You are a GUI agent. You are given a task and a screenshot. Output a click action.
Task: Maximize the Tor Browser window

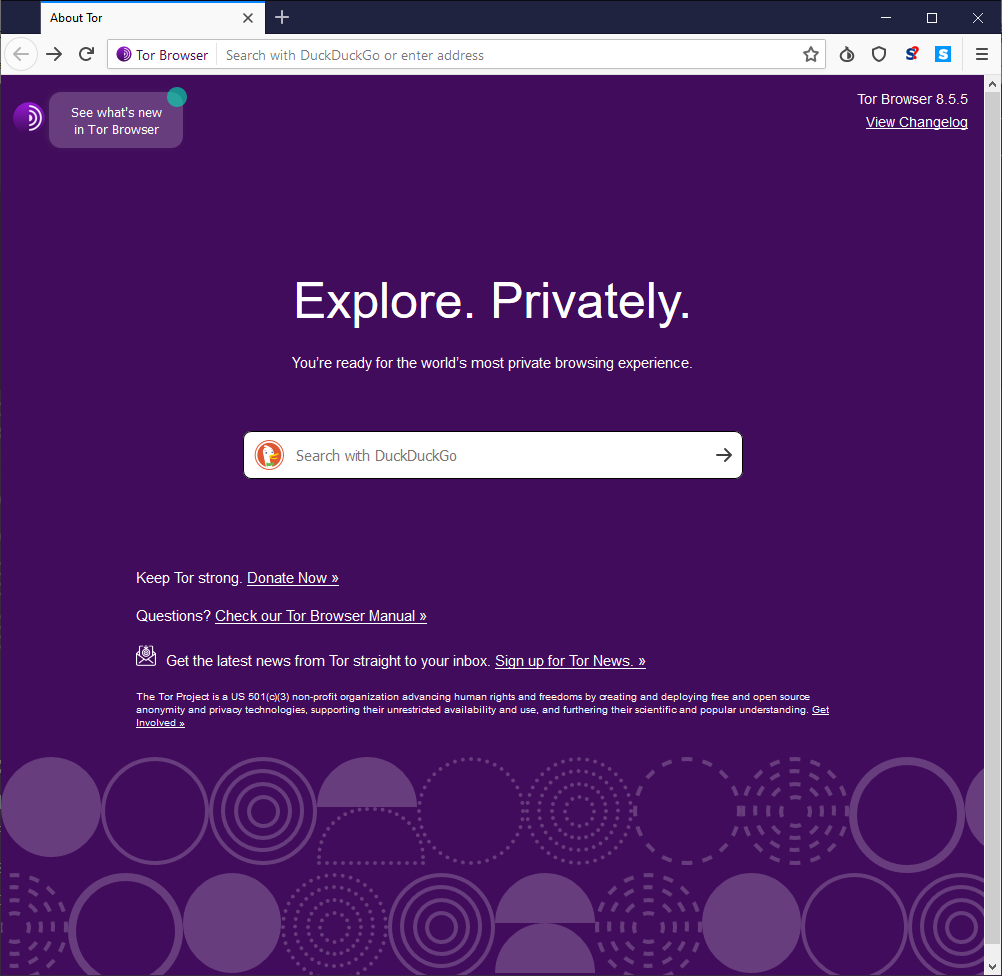[932, 18]
